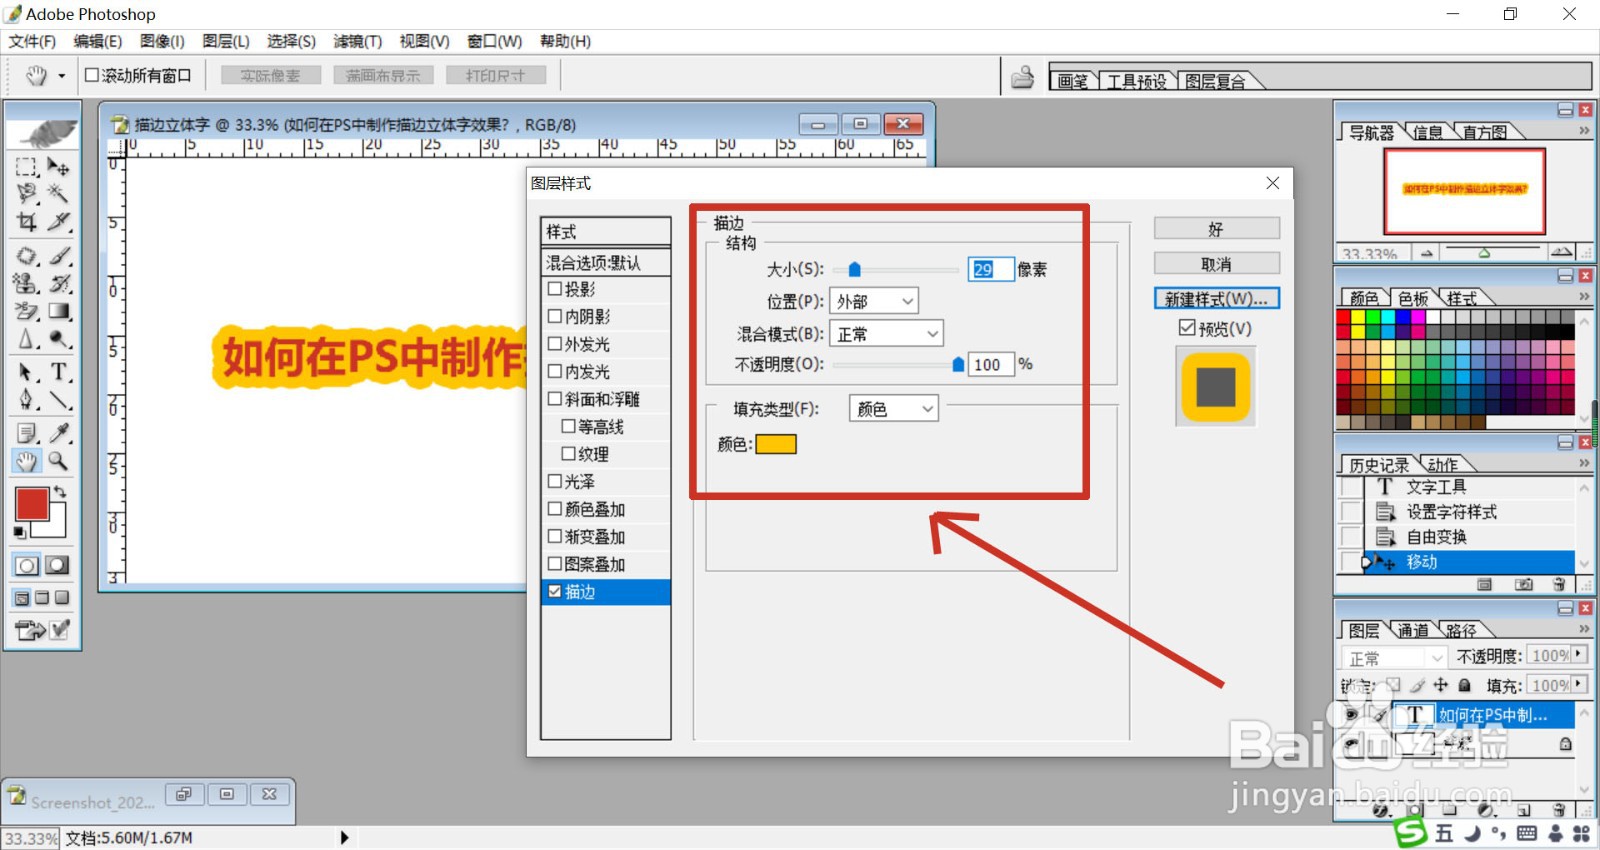Image resolution: width=1600 pixels, height=850 pixels.
Task: Open the 图层(L) menu
Action: pos(226,41)
